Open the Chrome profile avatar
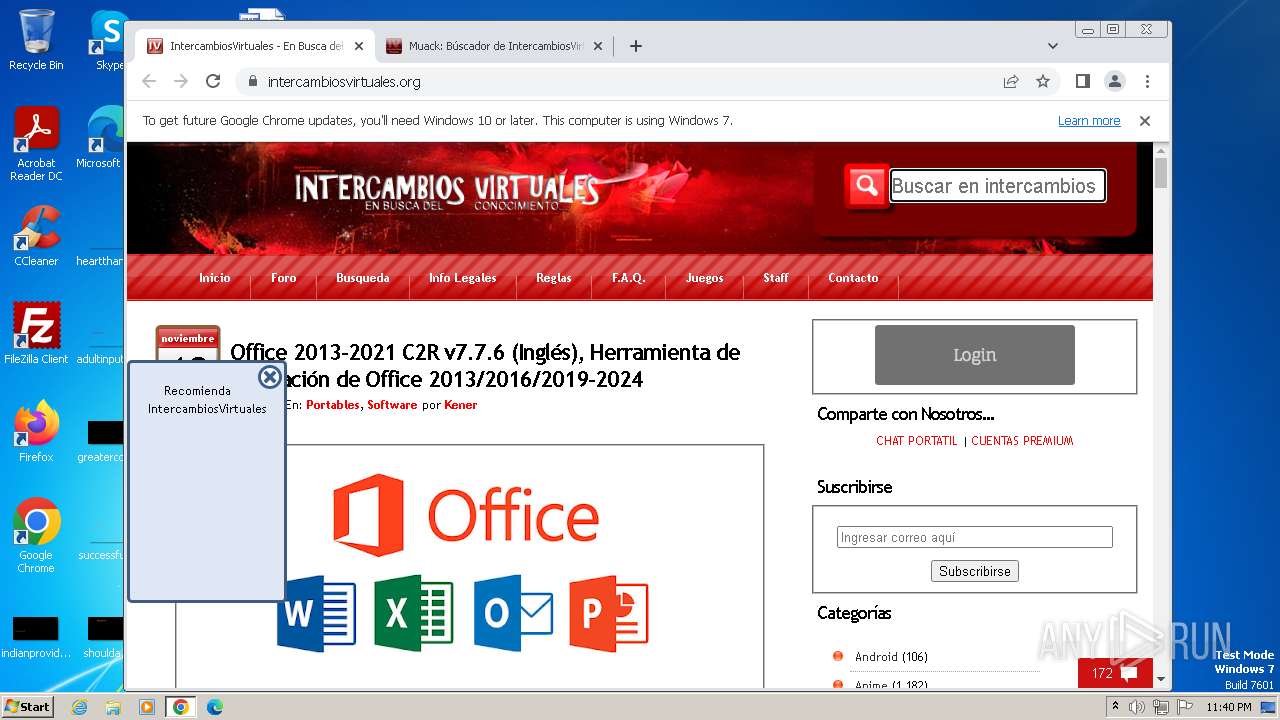The height and width of the screenshot is (720, 1280). pyautogui.click(x=1114, y=81)
